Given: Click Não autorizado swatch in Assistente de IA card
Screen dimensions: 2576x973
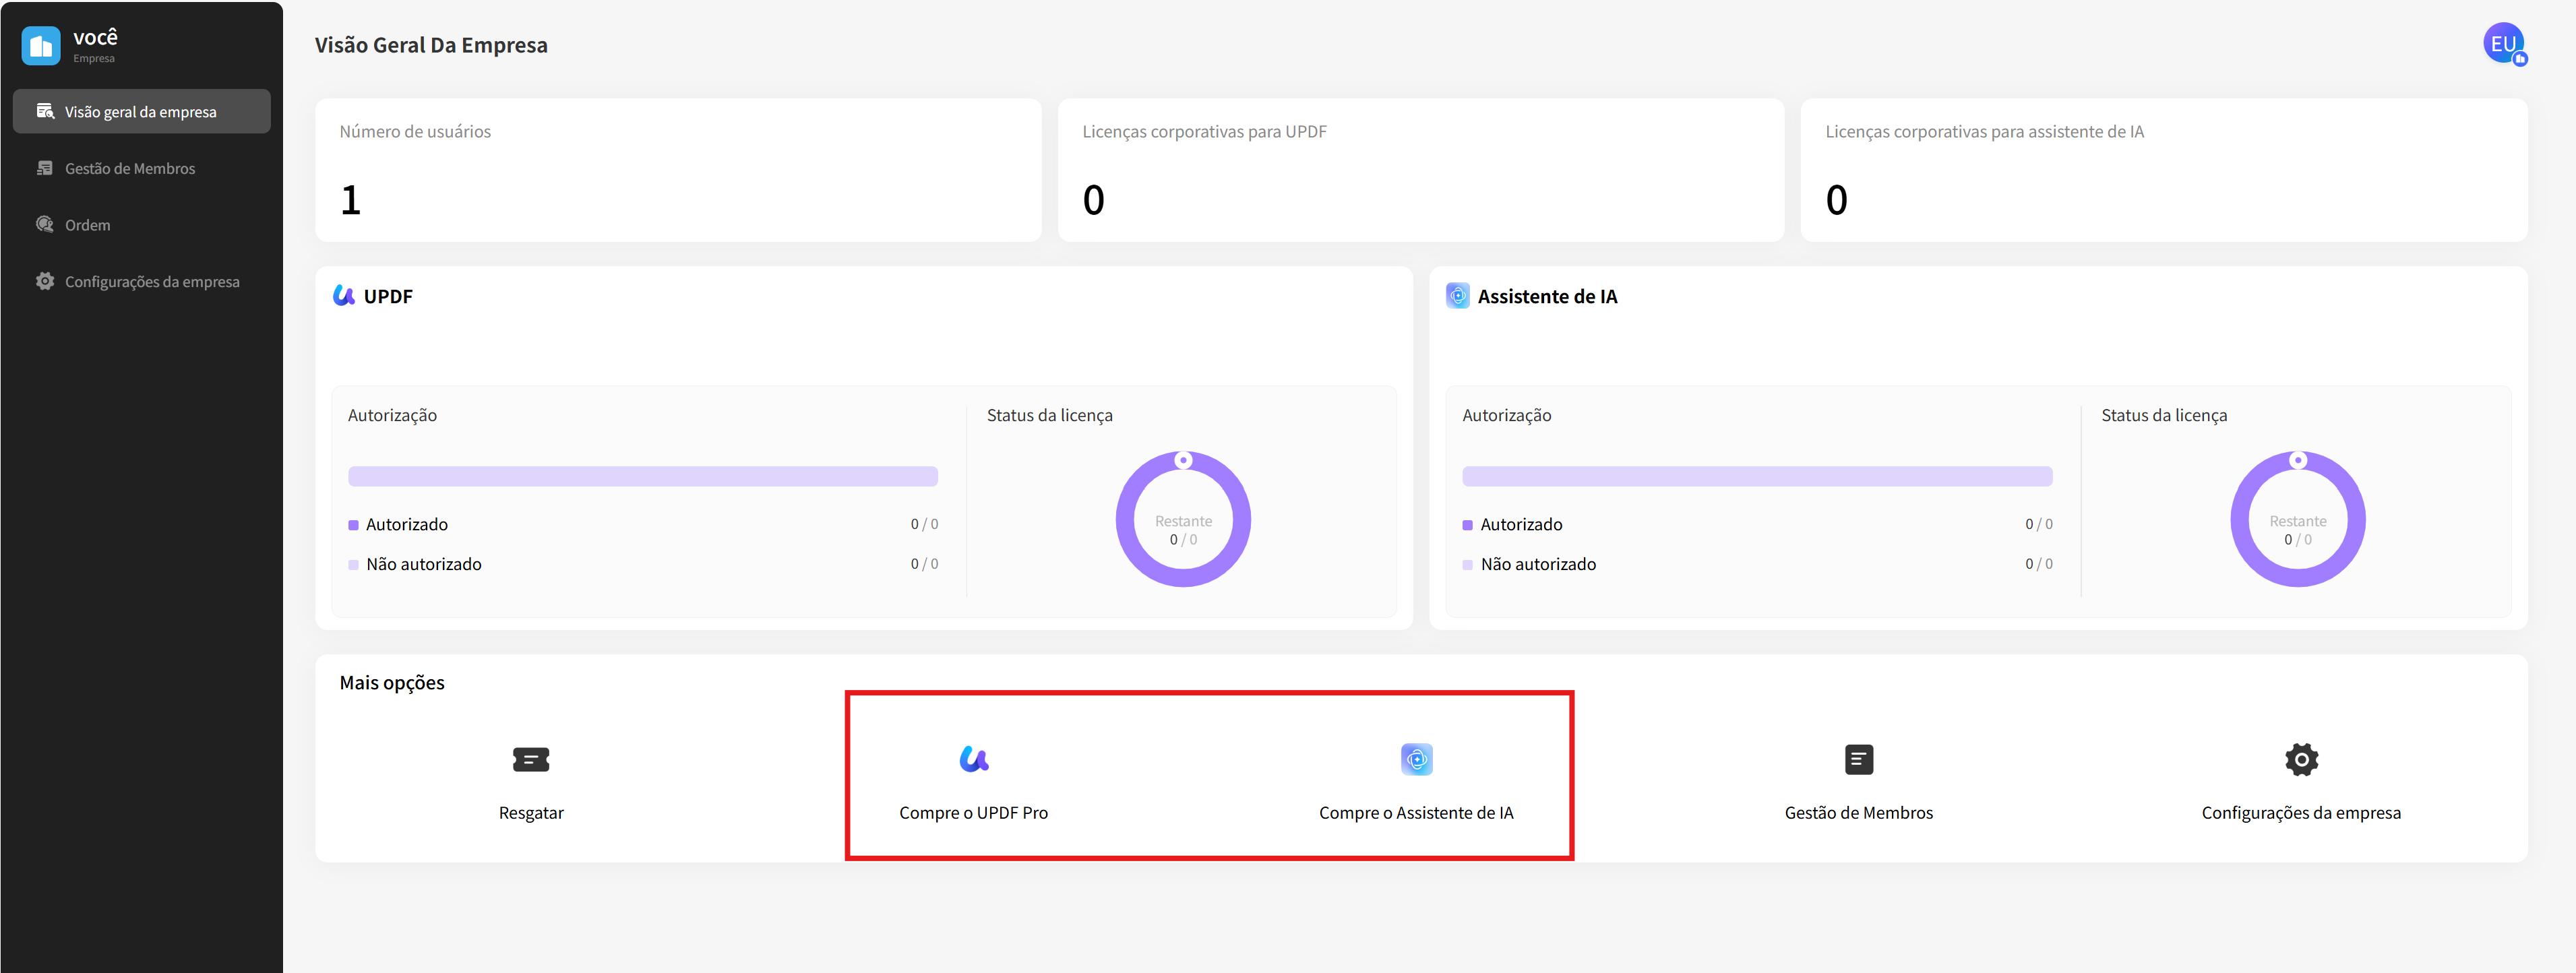Looking at the screenshot, I should (x=1467, y=565).
